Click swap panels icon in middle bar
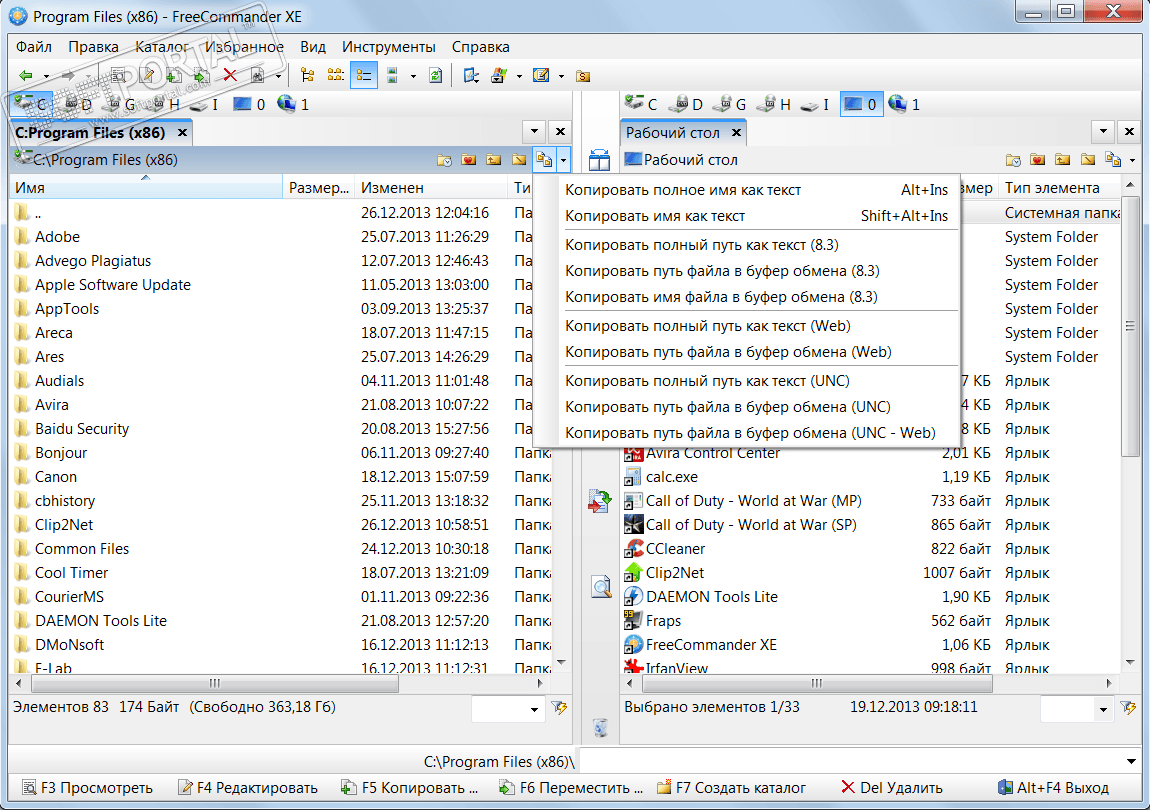The image size is (1150, 810). click(x=599, y=159)
